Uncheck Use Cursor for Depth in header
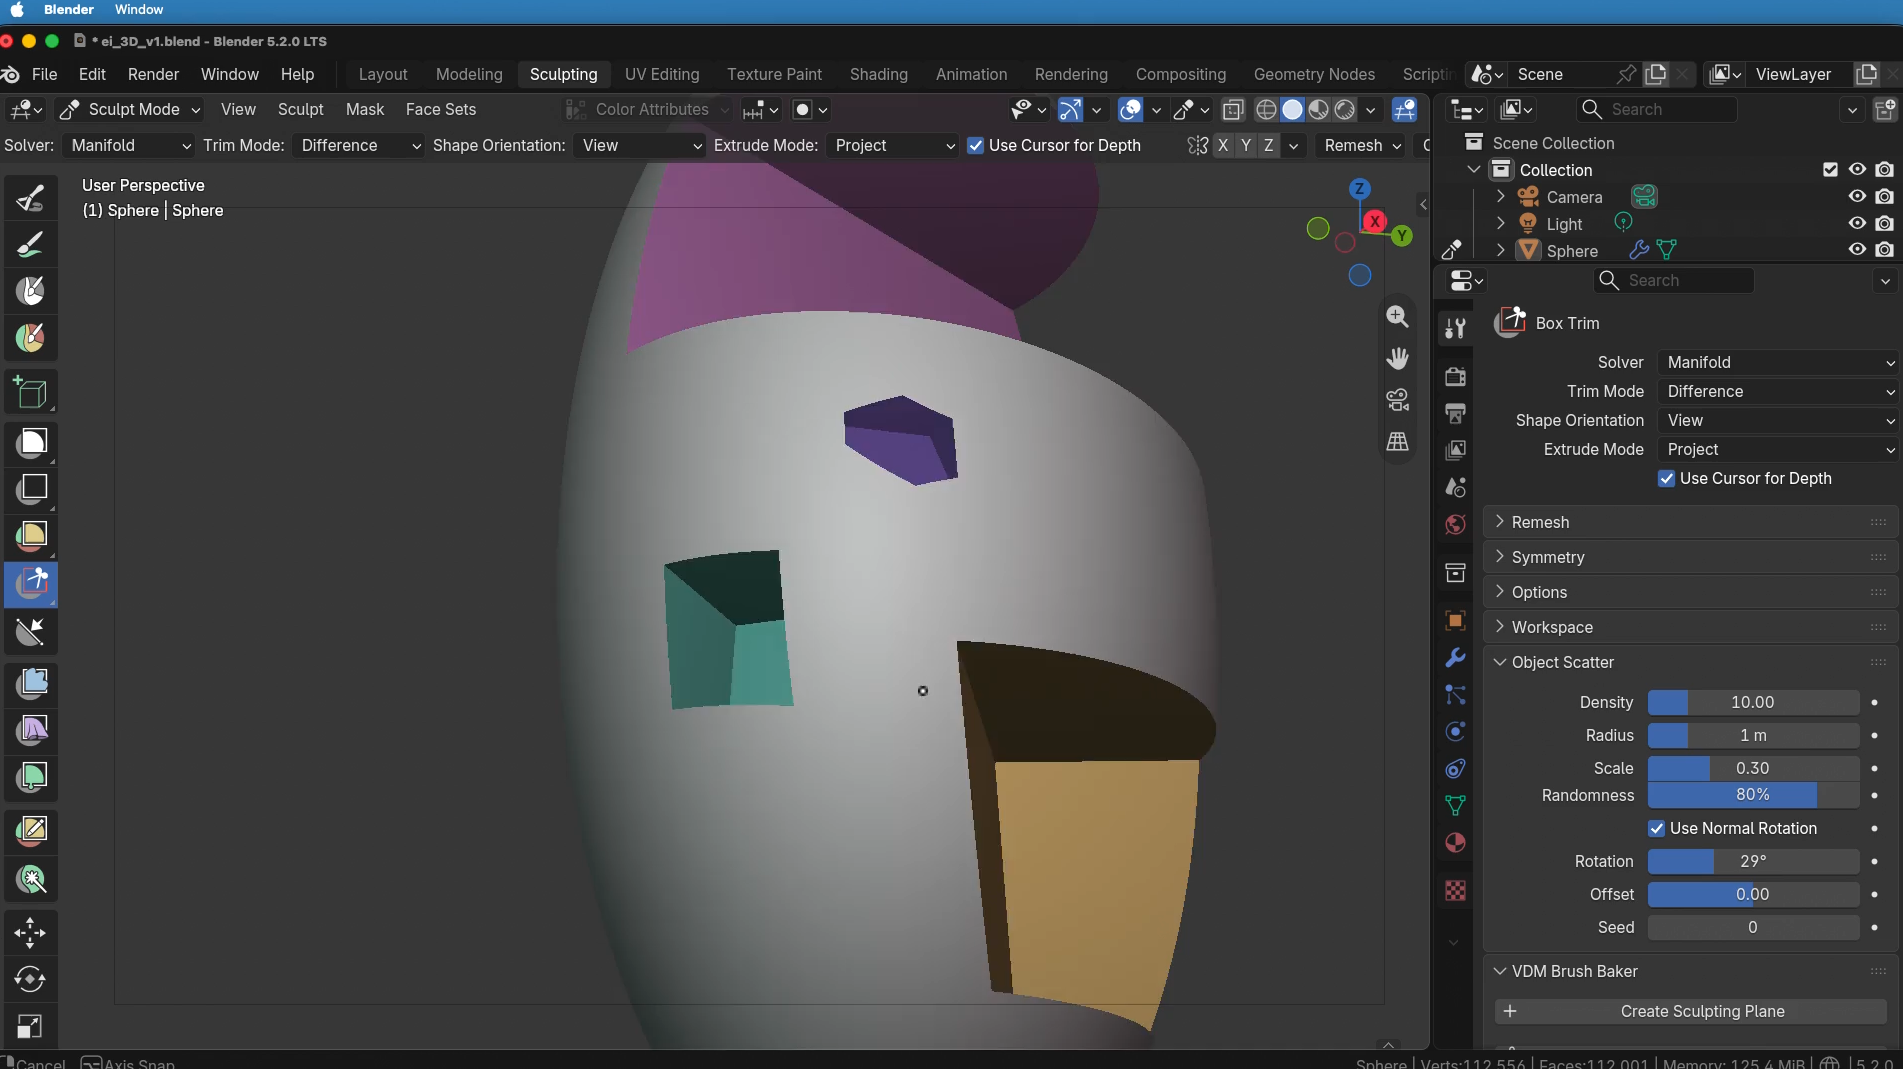 point(975,145)
